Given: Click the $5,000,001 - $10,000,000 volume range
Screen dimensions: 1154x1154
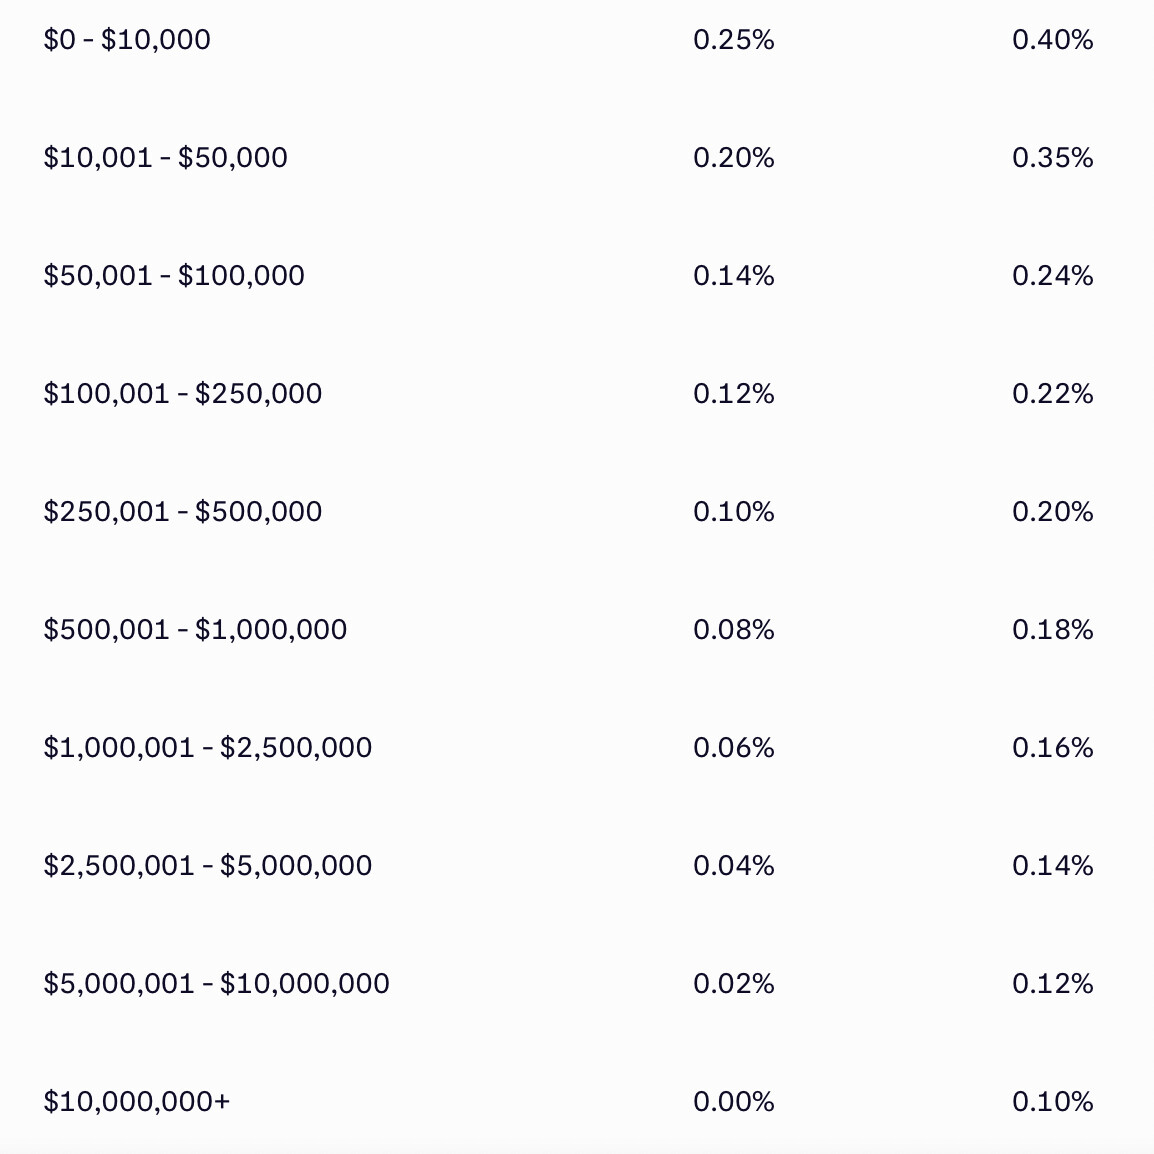Looking at the screenshot, I should [216, 984].
